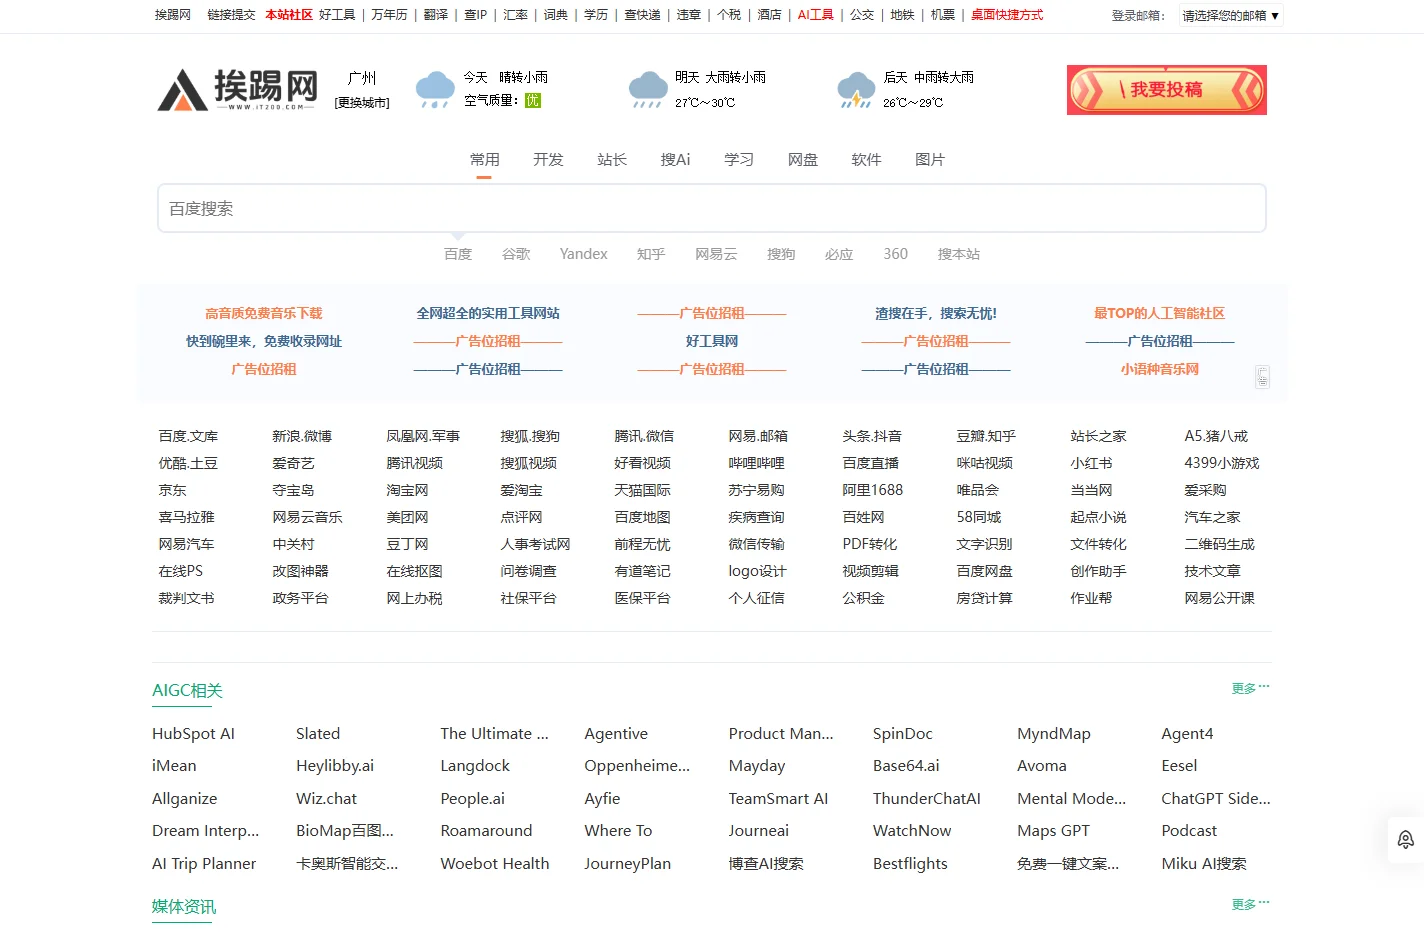Open Woebot Health link

pos(495,863)
